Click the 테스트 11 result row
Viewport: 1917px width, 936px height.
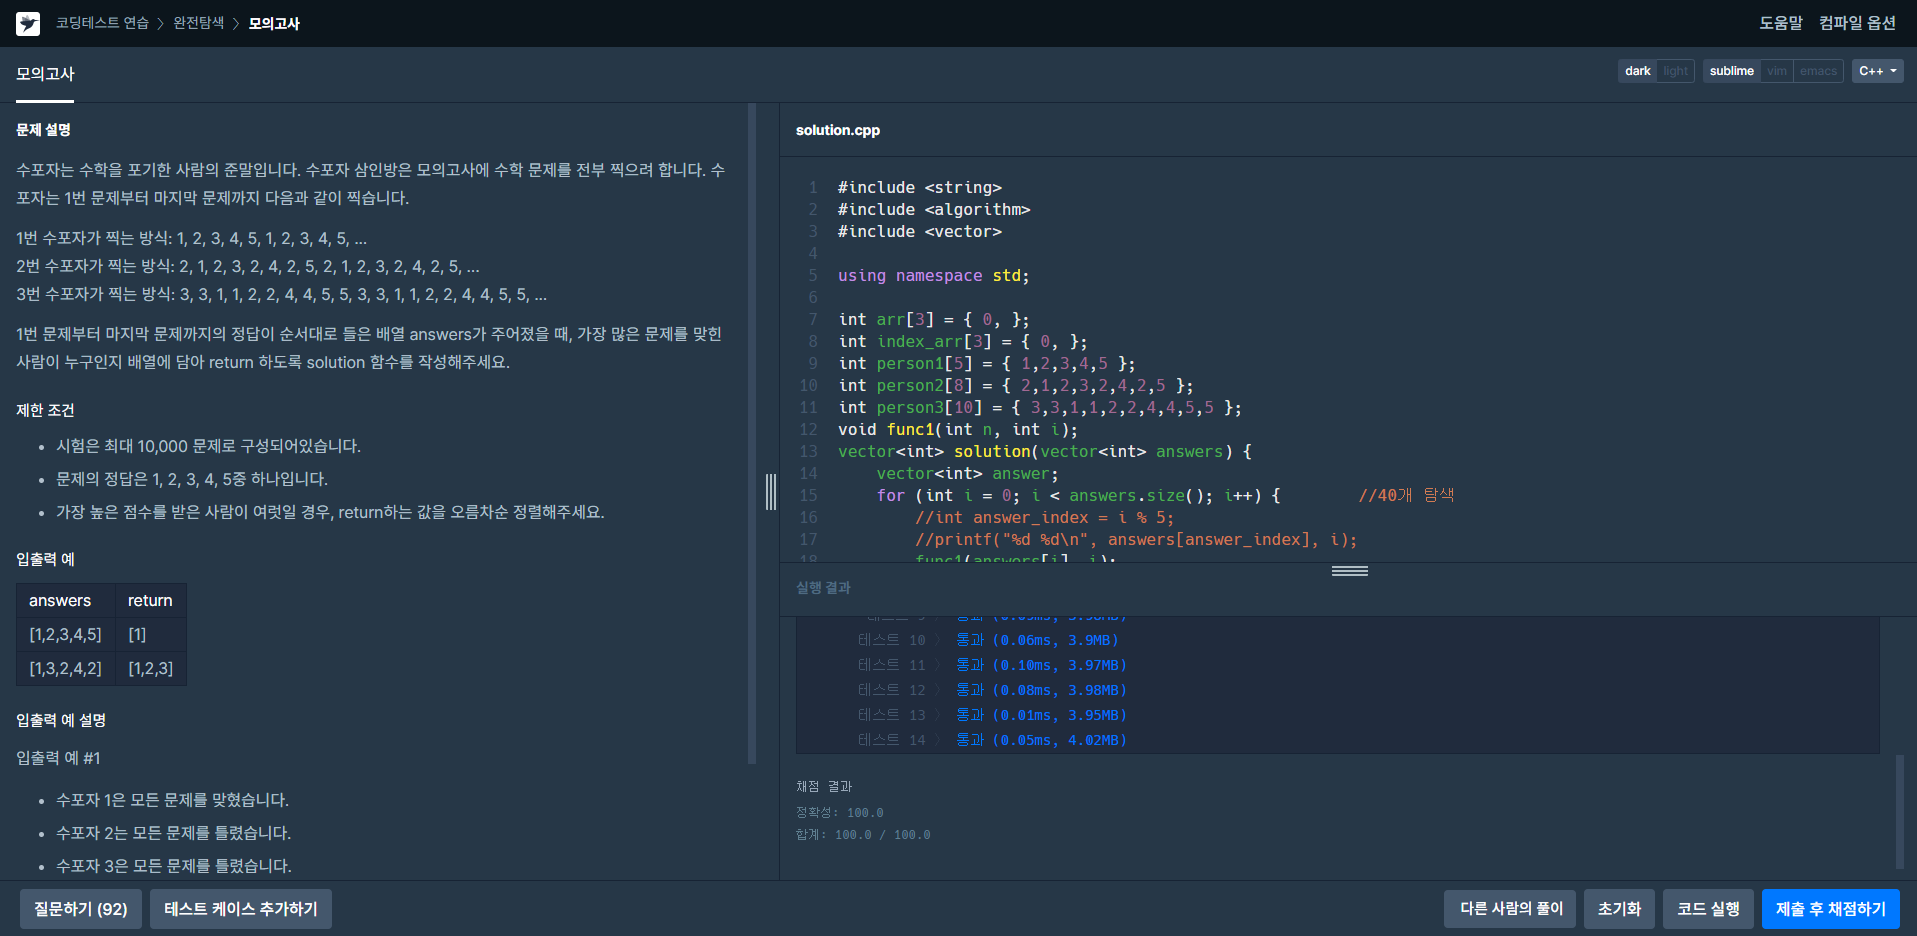[992, 665]
